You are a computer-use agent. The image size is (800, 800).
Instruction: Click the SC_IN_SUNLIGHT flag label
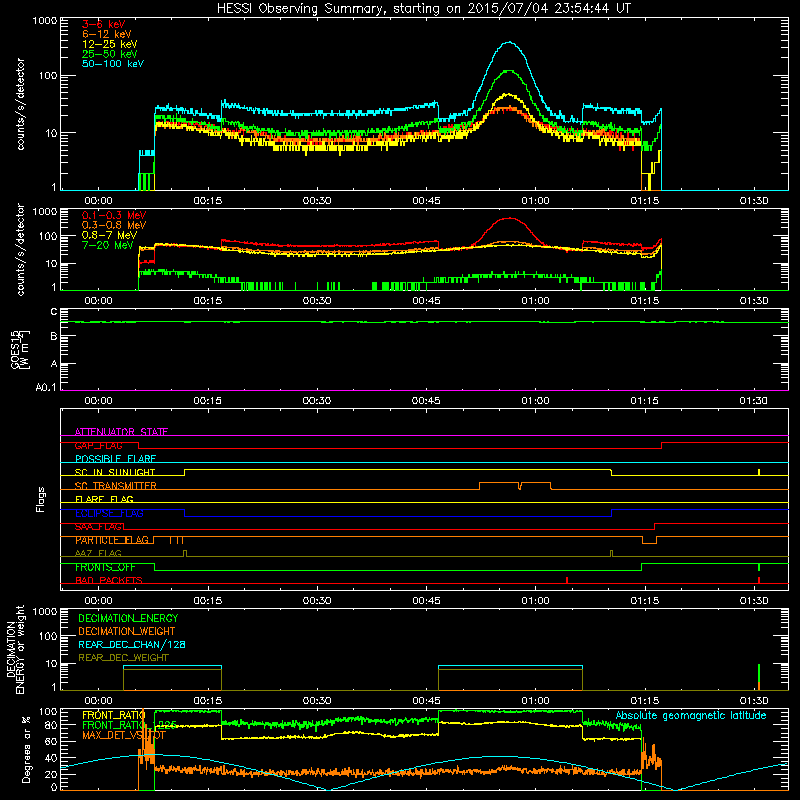tap(115, 472)
